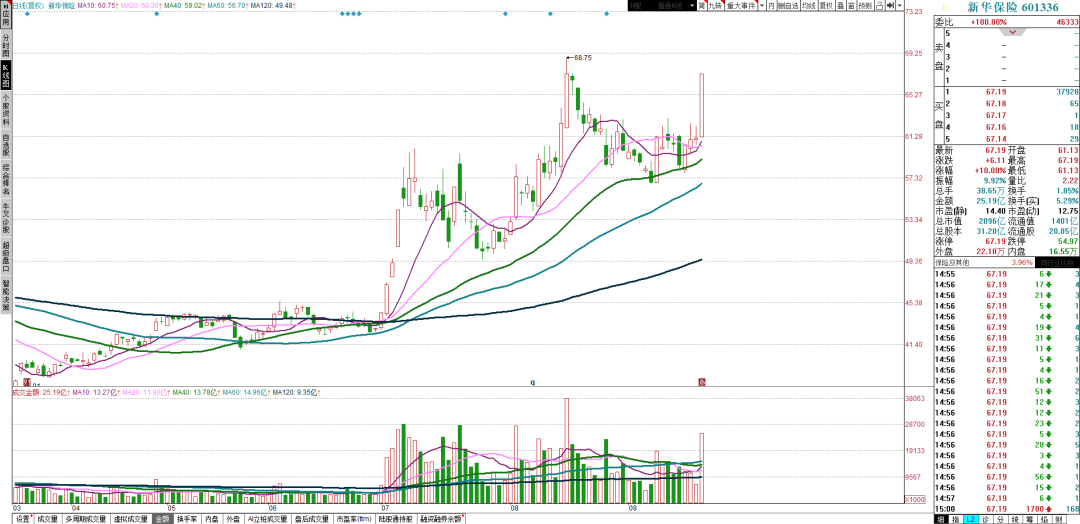Select the 外盘 indicator tab
The image size is (1080, 524).
coord(233,518)
